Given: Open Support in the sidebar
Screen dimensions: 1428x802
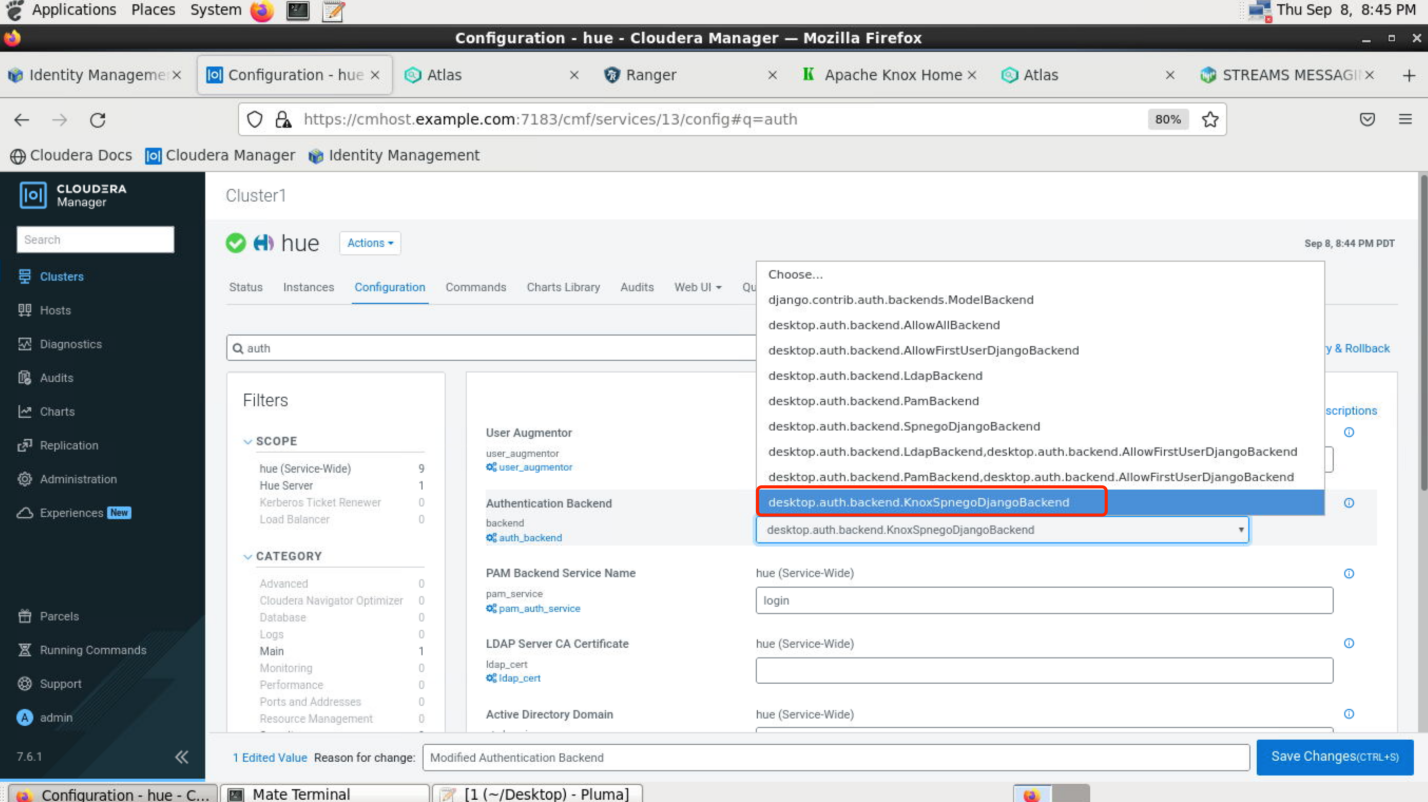Looking at the screenshot, I should [x=50, y=684].
